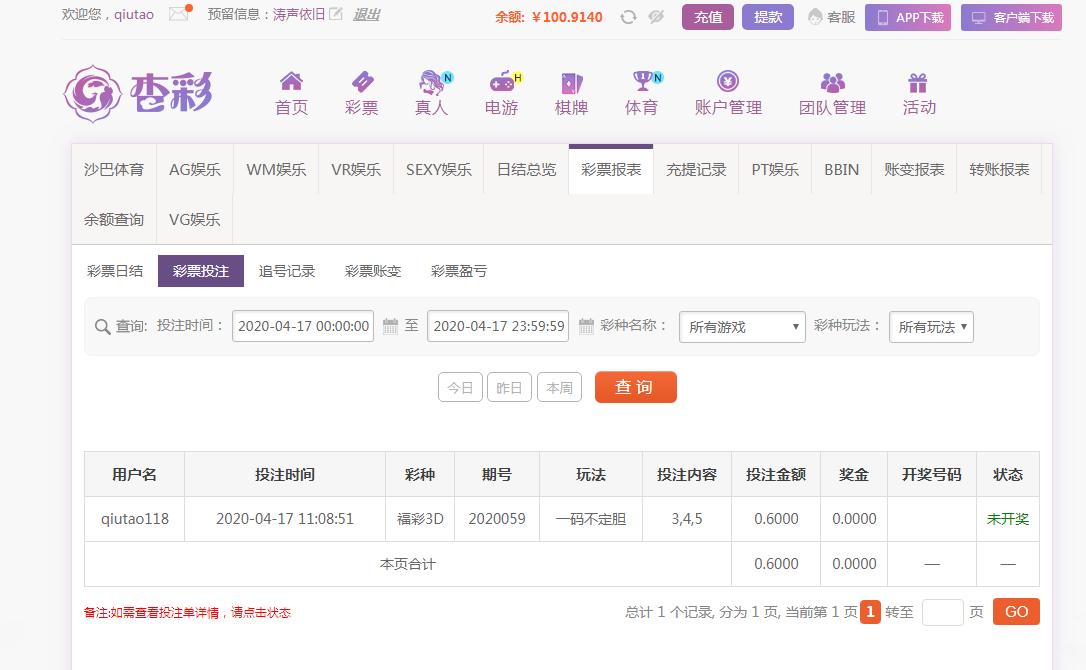This screenshot has width=1086, height=670.
Task: Switch to VG娱乐 tab
Action: click(195, 220)
